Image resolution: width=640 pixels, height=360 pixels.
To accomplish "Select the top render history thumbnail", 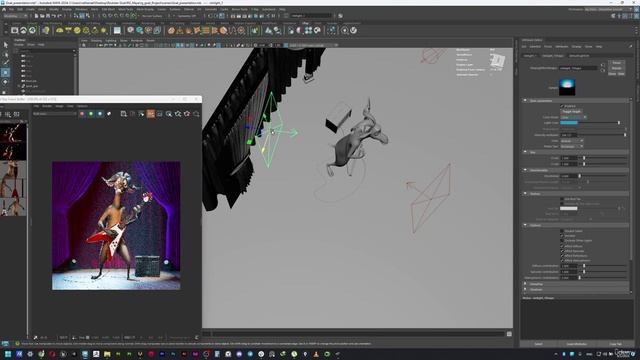I will [x=13, y=134].
